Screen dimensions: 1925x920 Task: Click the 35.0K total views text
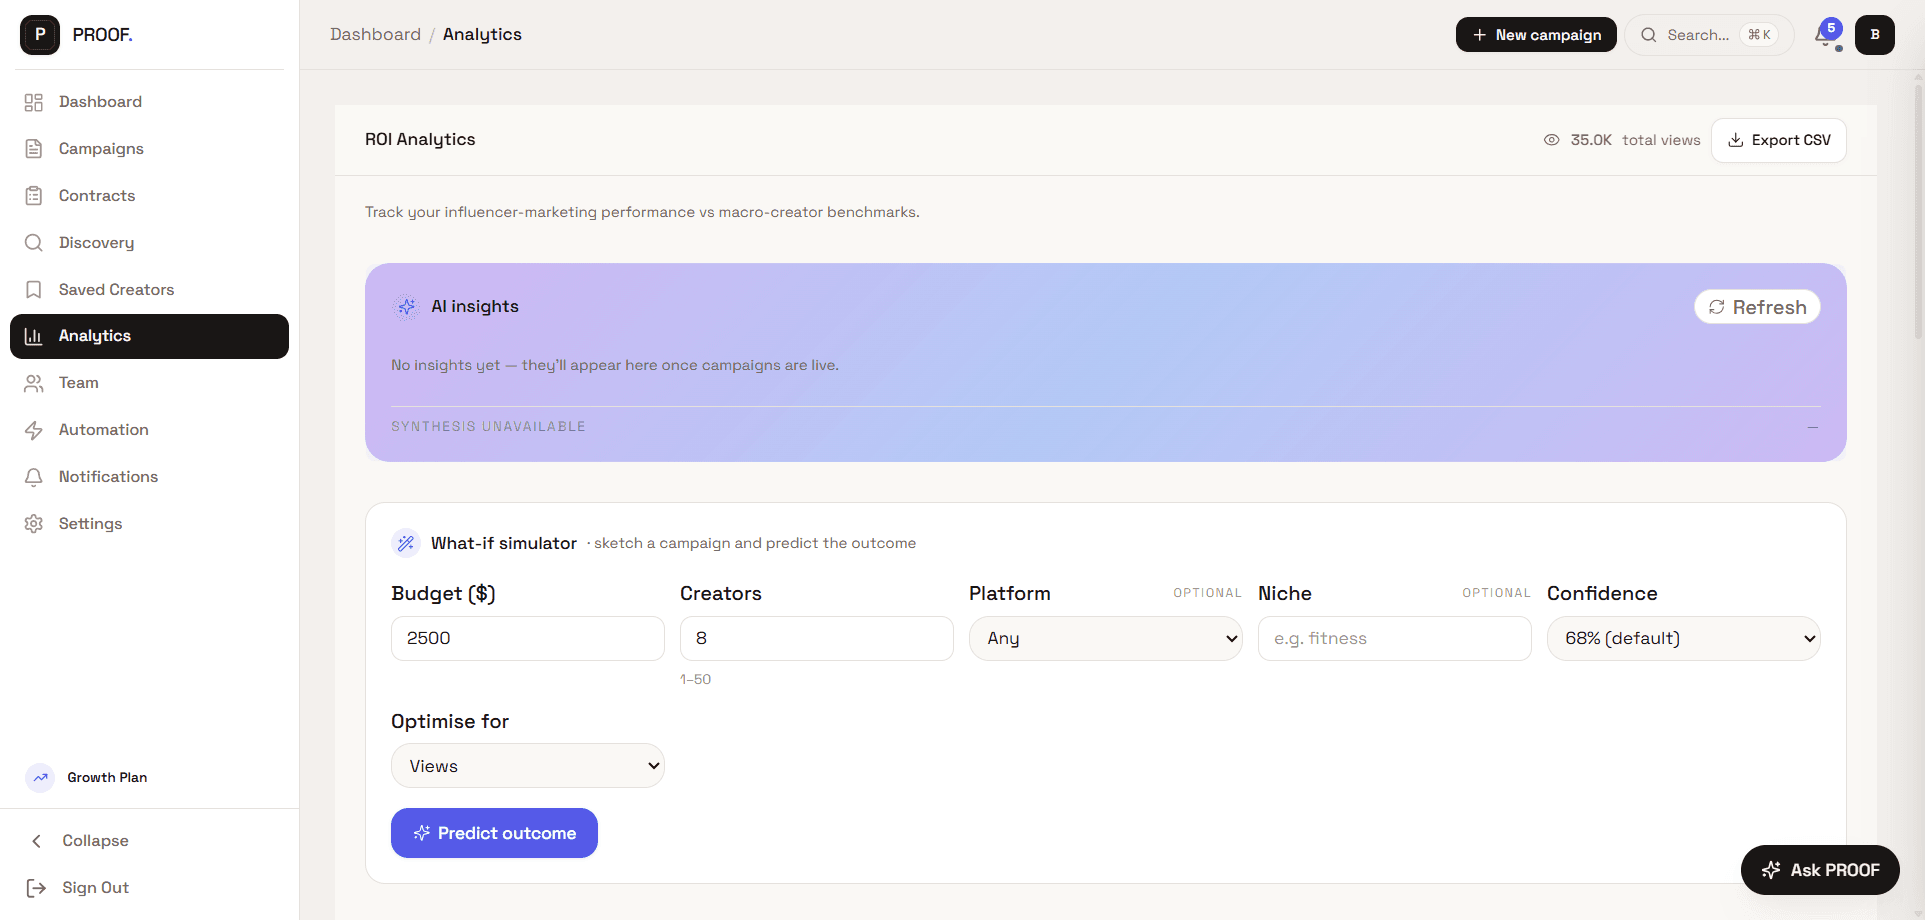click(1635, 140)
